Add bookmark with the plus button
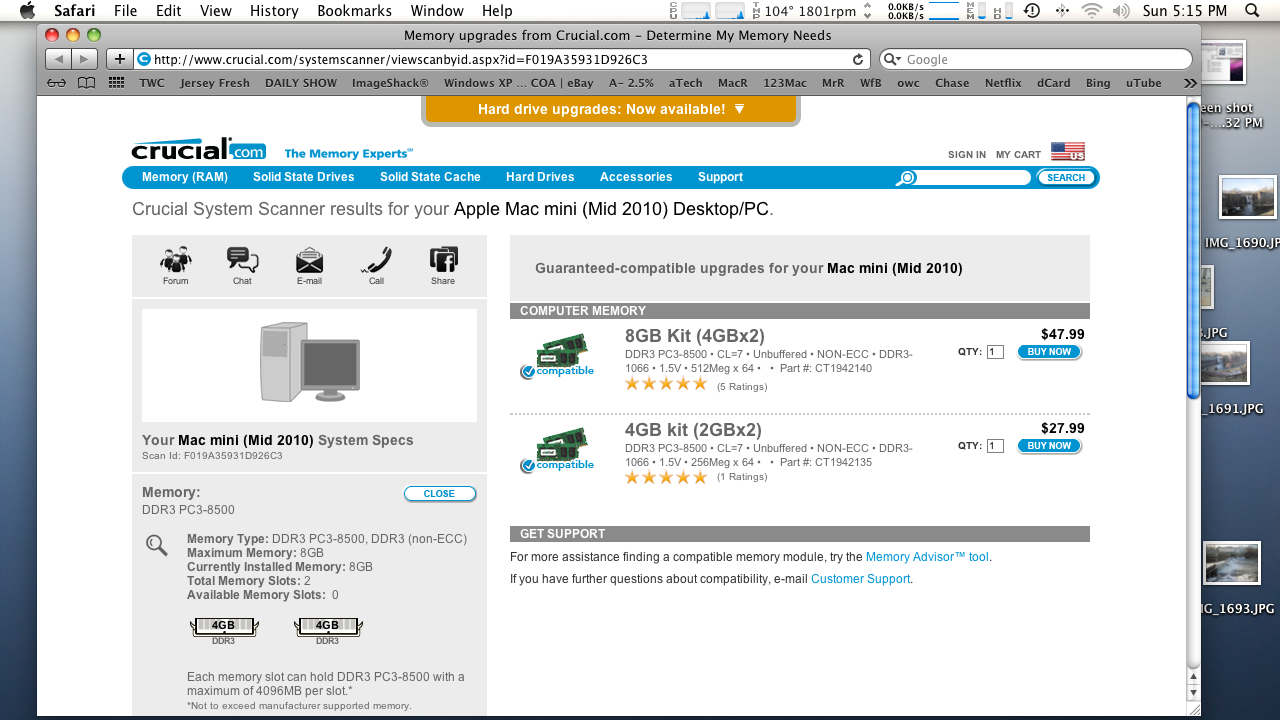1280x720 pixels. [x=119, y=59]
